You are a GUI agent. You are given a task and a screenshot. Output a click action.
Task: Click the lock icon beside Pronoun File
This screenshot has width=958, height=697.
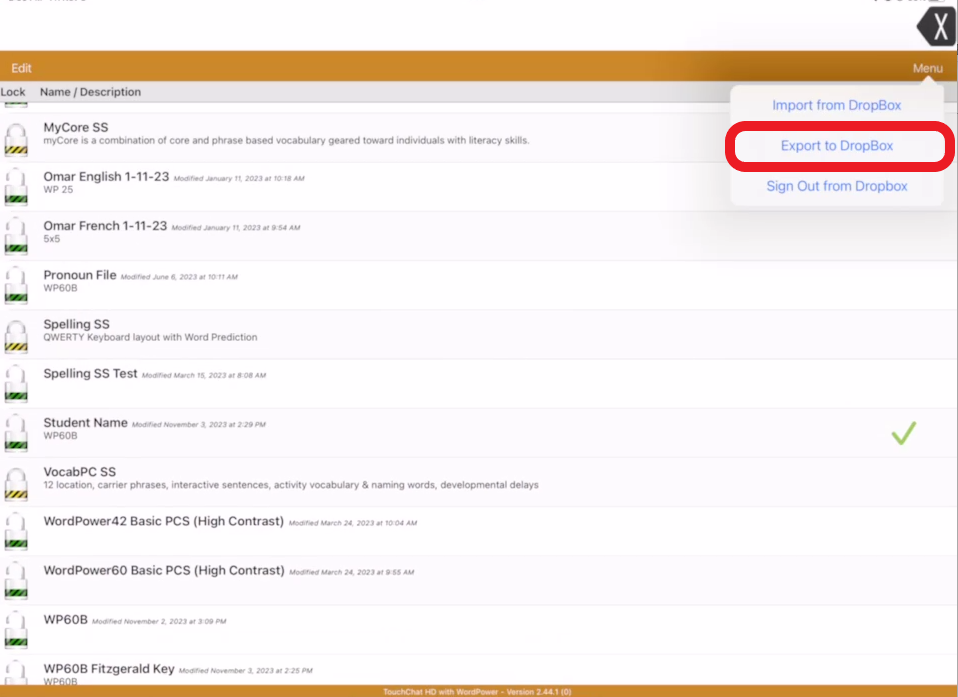16,286
